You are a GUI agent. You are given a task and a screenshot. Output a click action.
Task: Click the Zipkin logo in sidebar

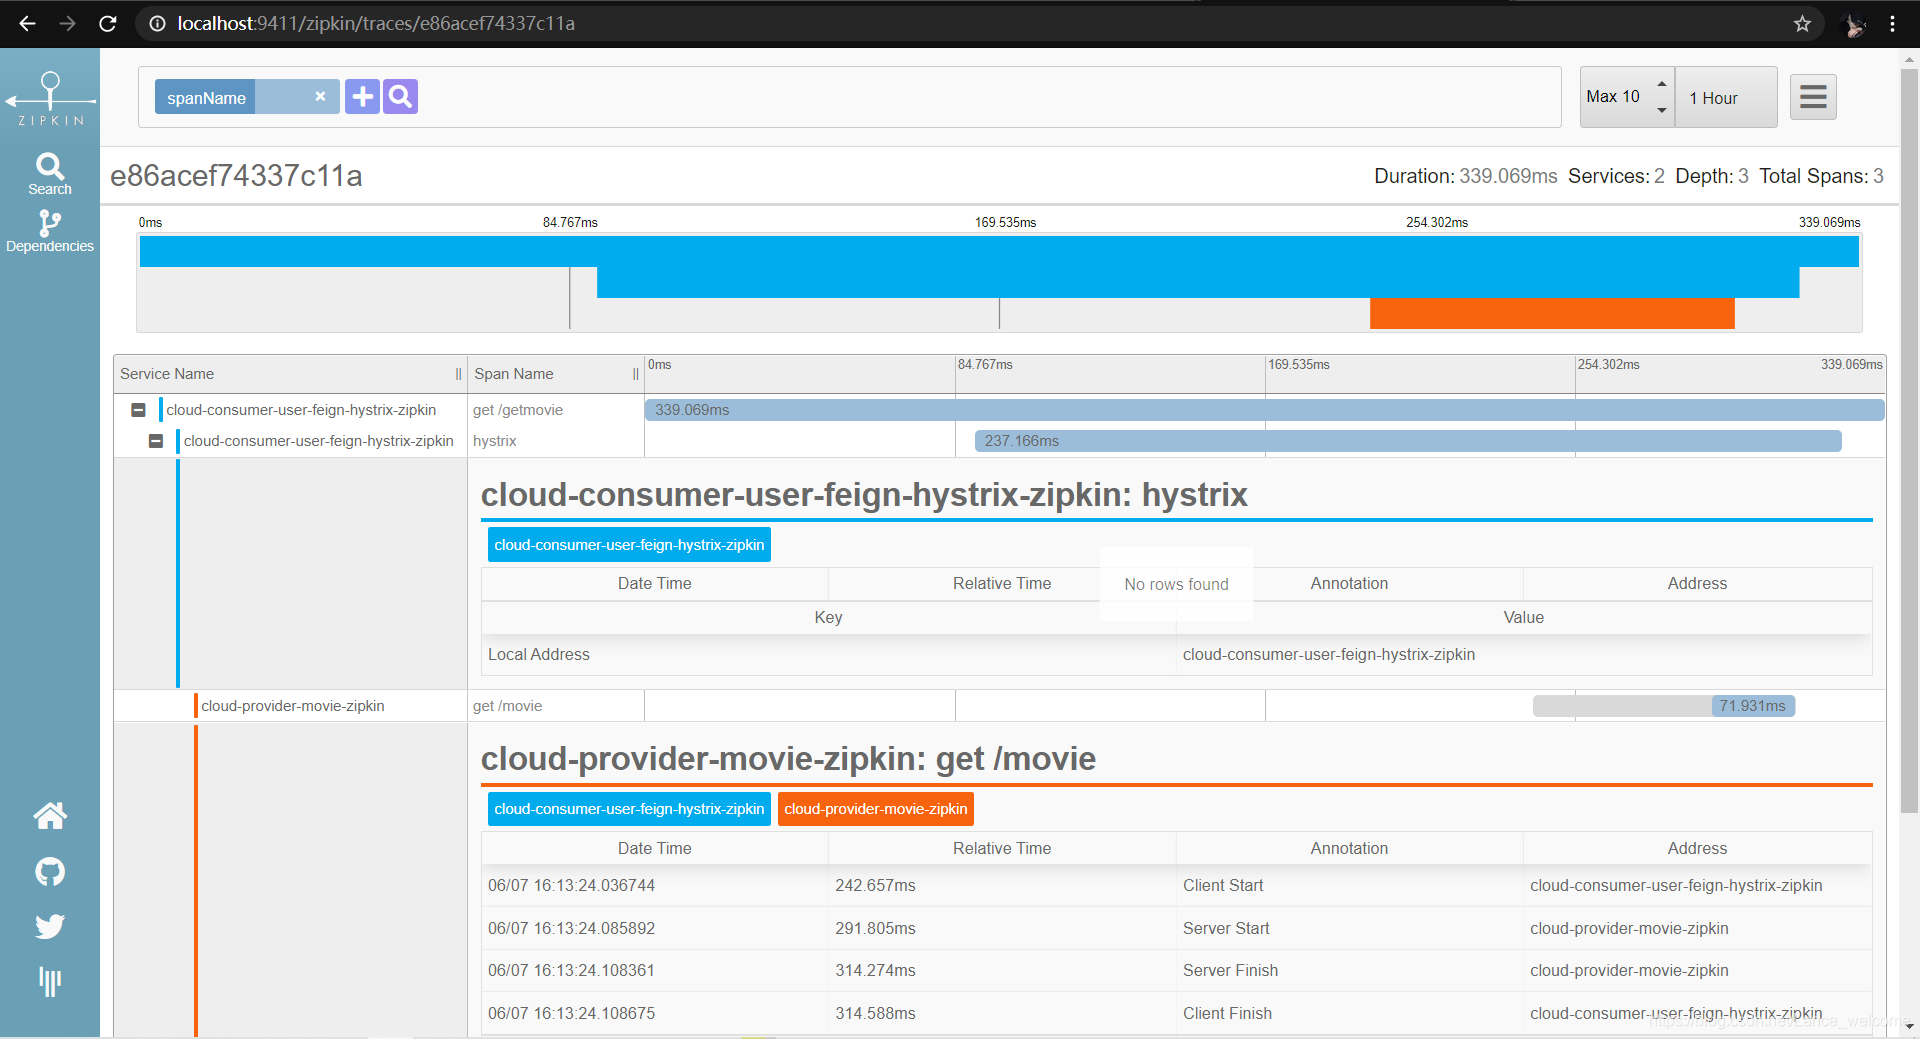pos(50,98)
